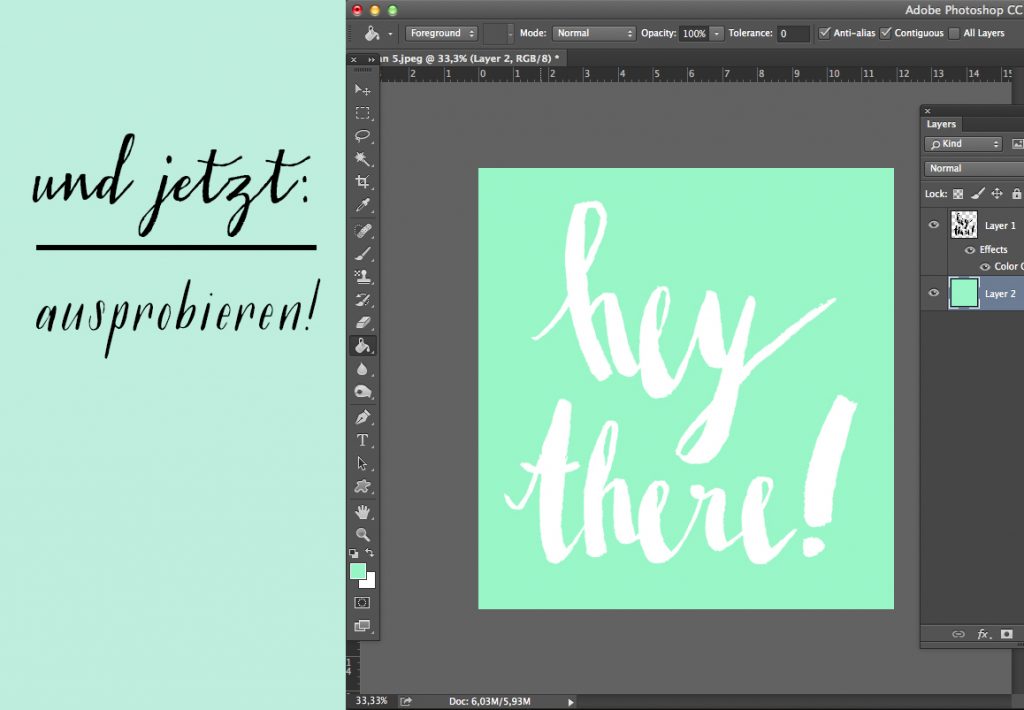
Task: Disable the Contiguous checkbox
Action: [x=886, y=33]
